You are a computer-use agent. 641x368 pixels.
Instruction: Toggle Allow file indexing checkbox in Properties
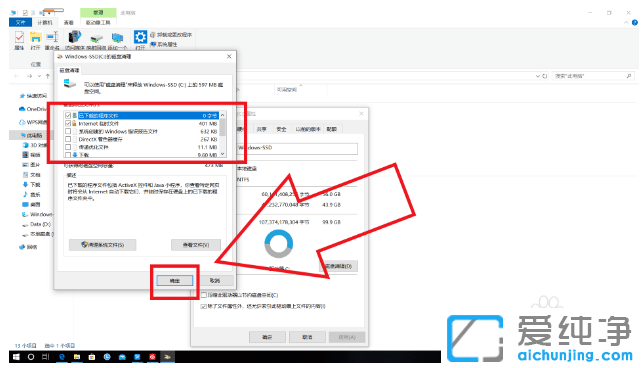204,306
